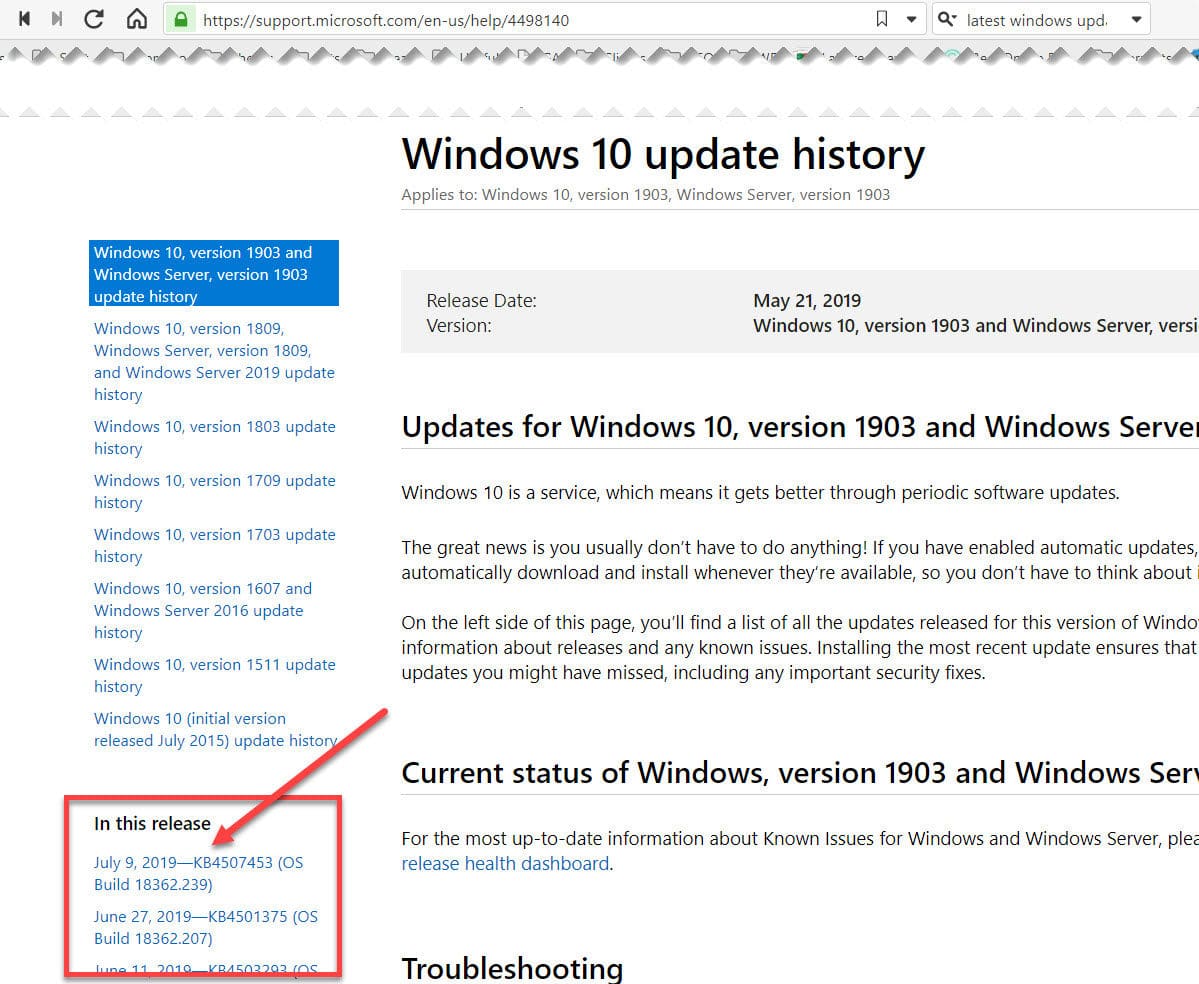Click the 'Release Date:' label
This screenshot has height=984, width=1199.
click(482, 300)
